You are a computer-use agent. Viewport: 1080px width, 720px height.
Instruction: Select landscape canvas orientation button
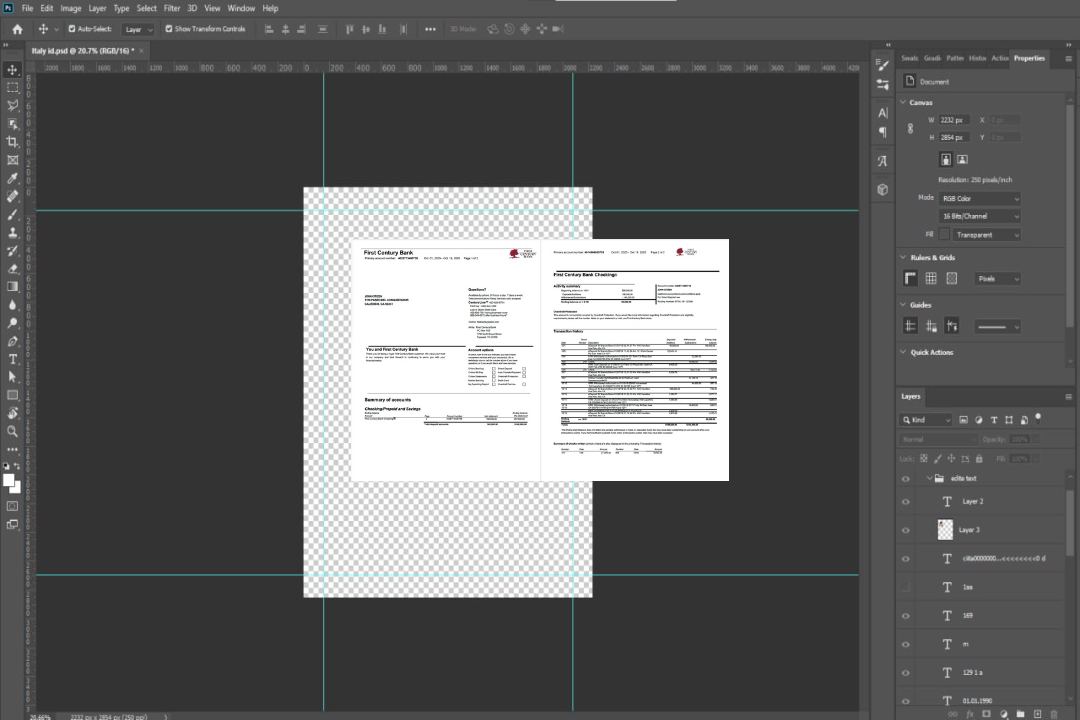(962, 159)
